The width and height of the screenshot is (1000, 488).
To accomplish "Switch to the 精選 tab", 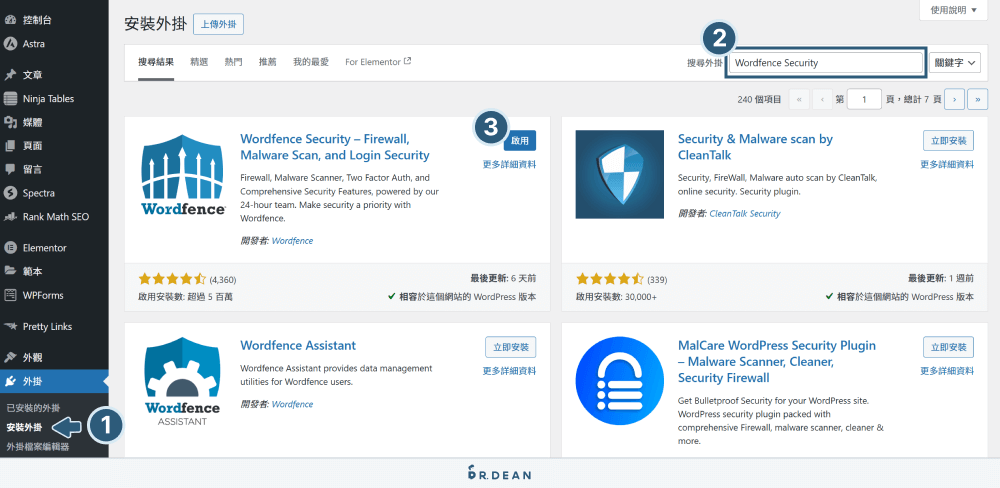I will (199, 63).
